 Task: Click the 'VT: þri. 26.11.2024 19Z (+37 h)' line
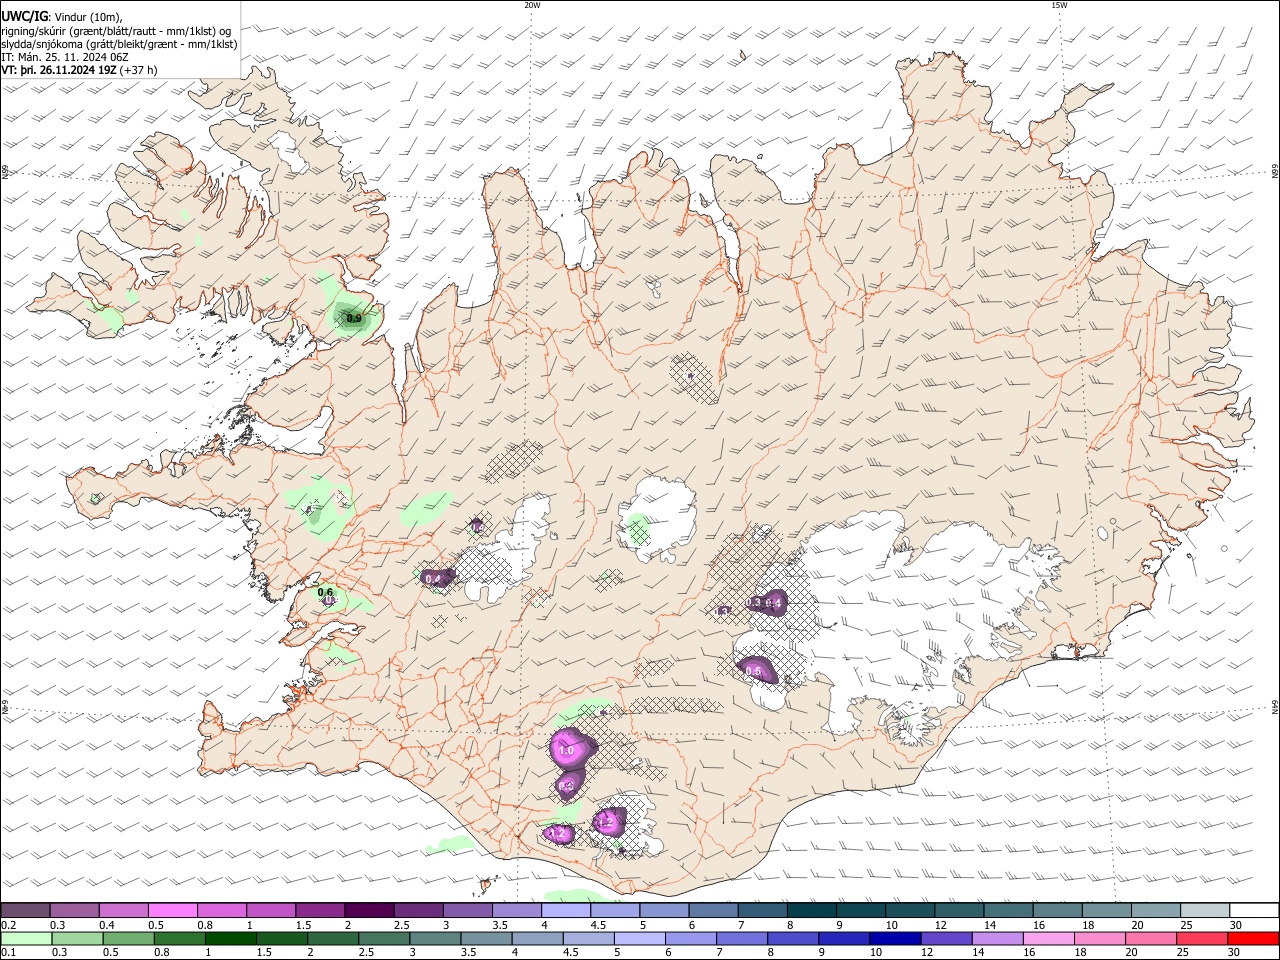[x=80, y=70]
